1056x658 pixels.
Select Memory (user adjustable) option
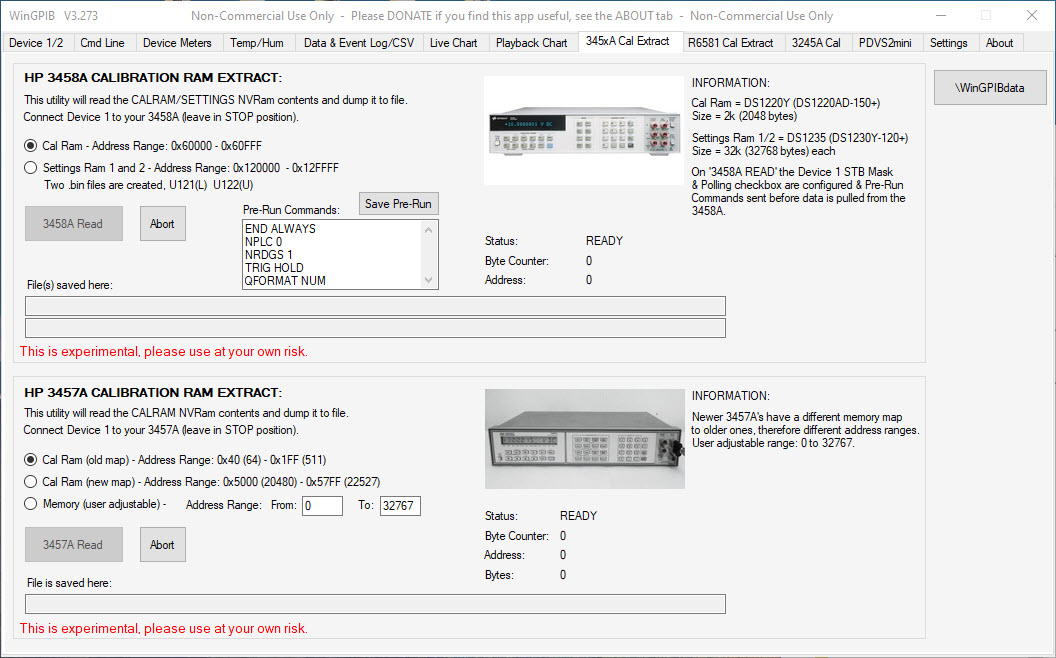click(x=32, y=504)
